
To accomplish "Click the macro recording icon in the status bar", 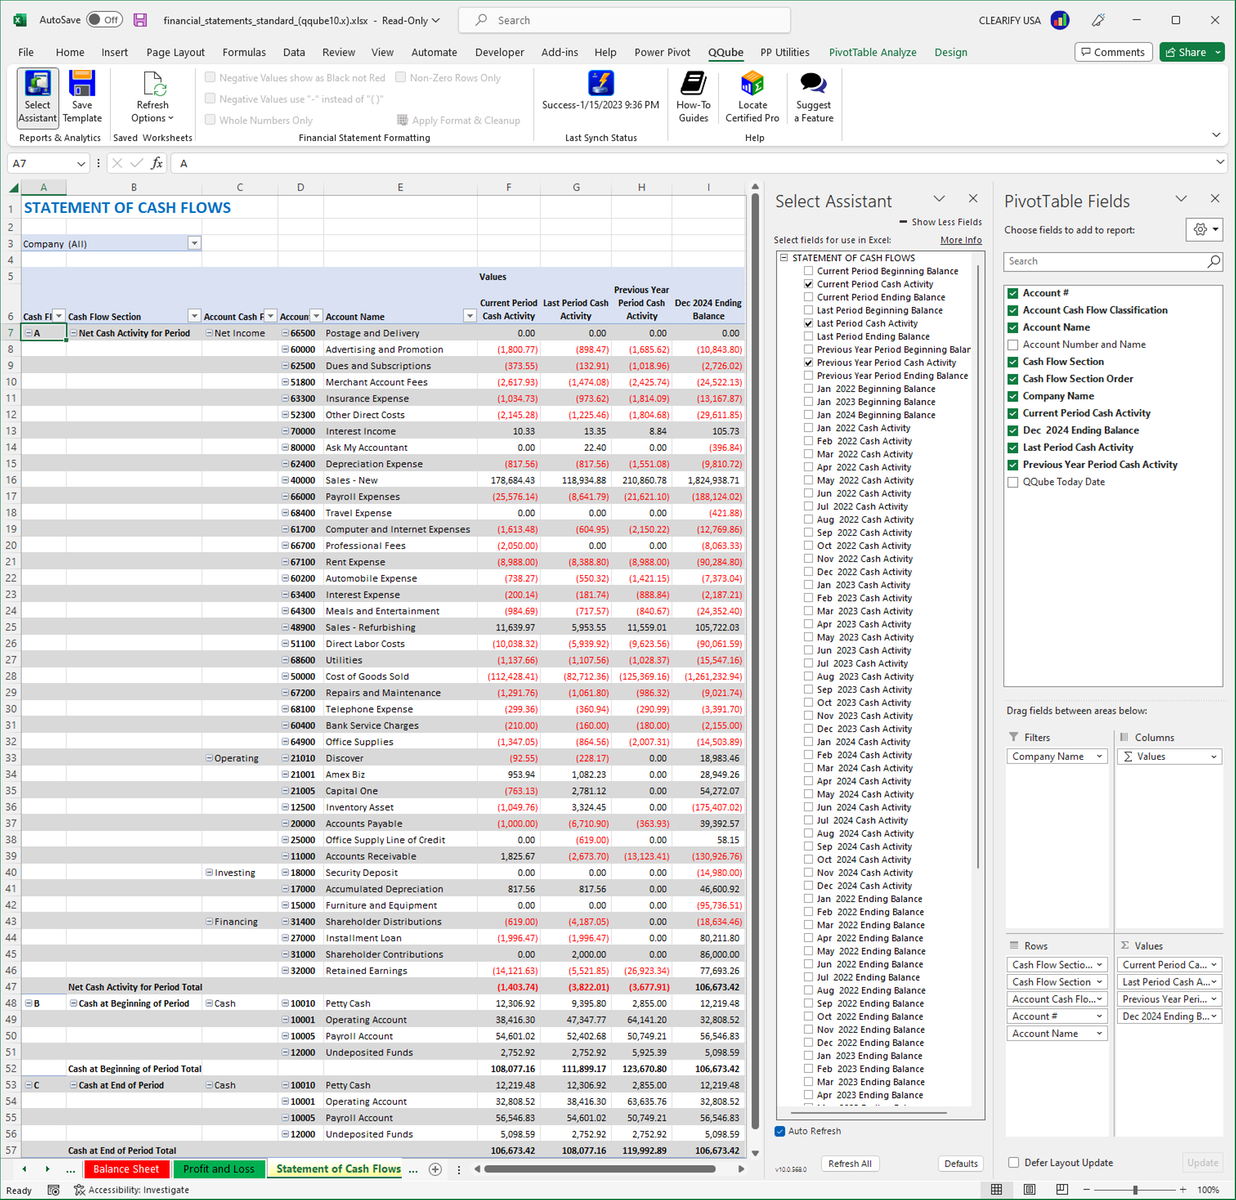I will pos(53,1190).
